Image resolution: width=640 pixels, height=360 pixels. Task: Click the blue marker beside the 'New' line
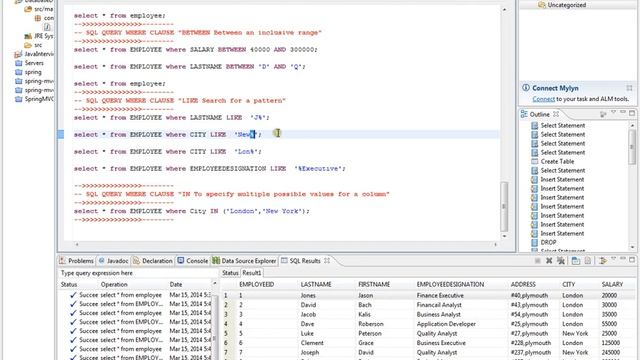pyautogui.click(x=61, y=134)
